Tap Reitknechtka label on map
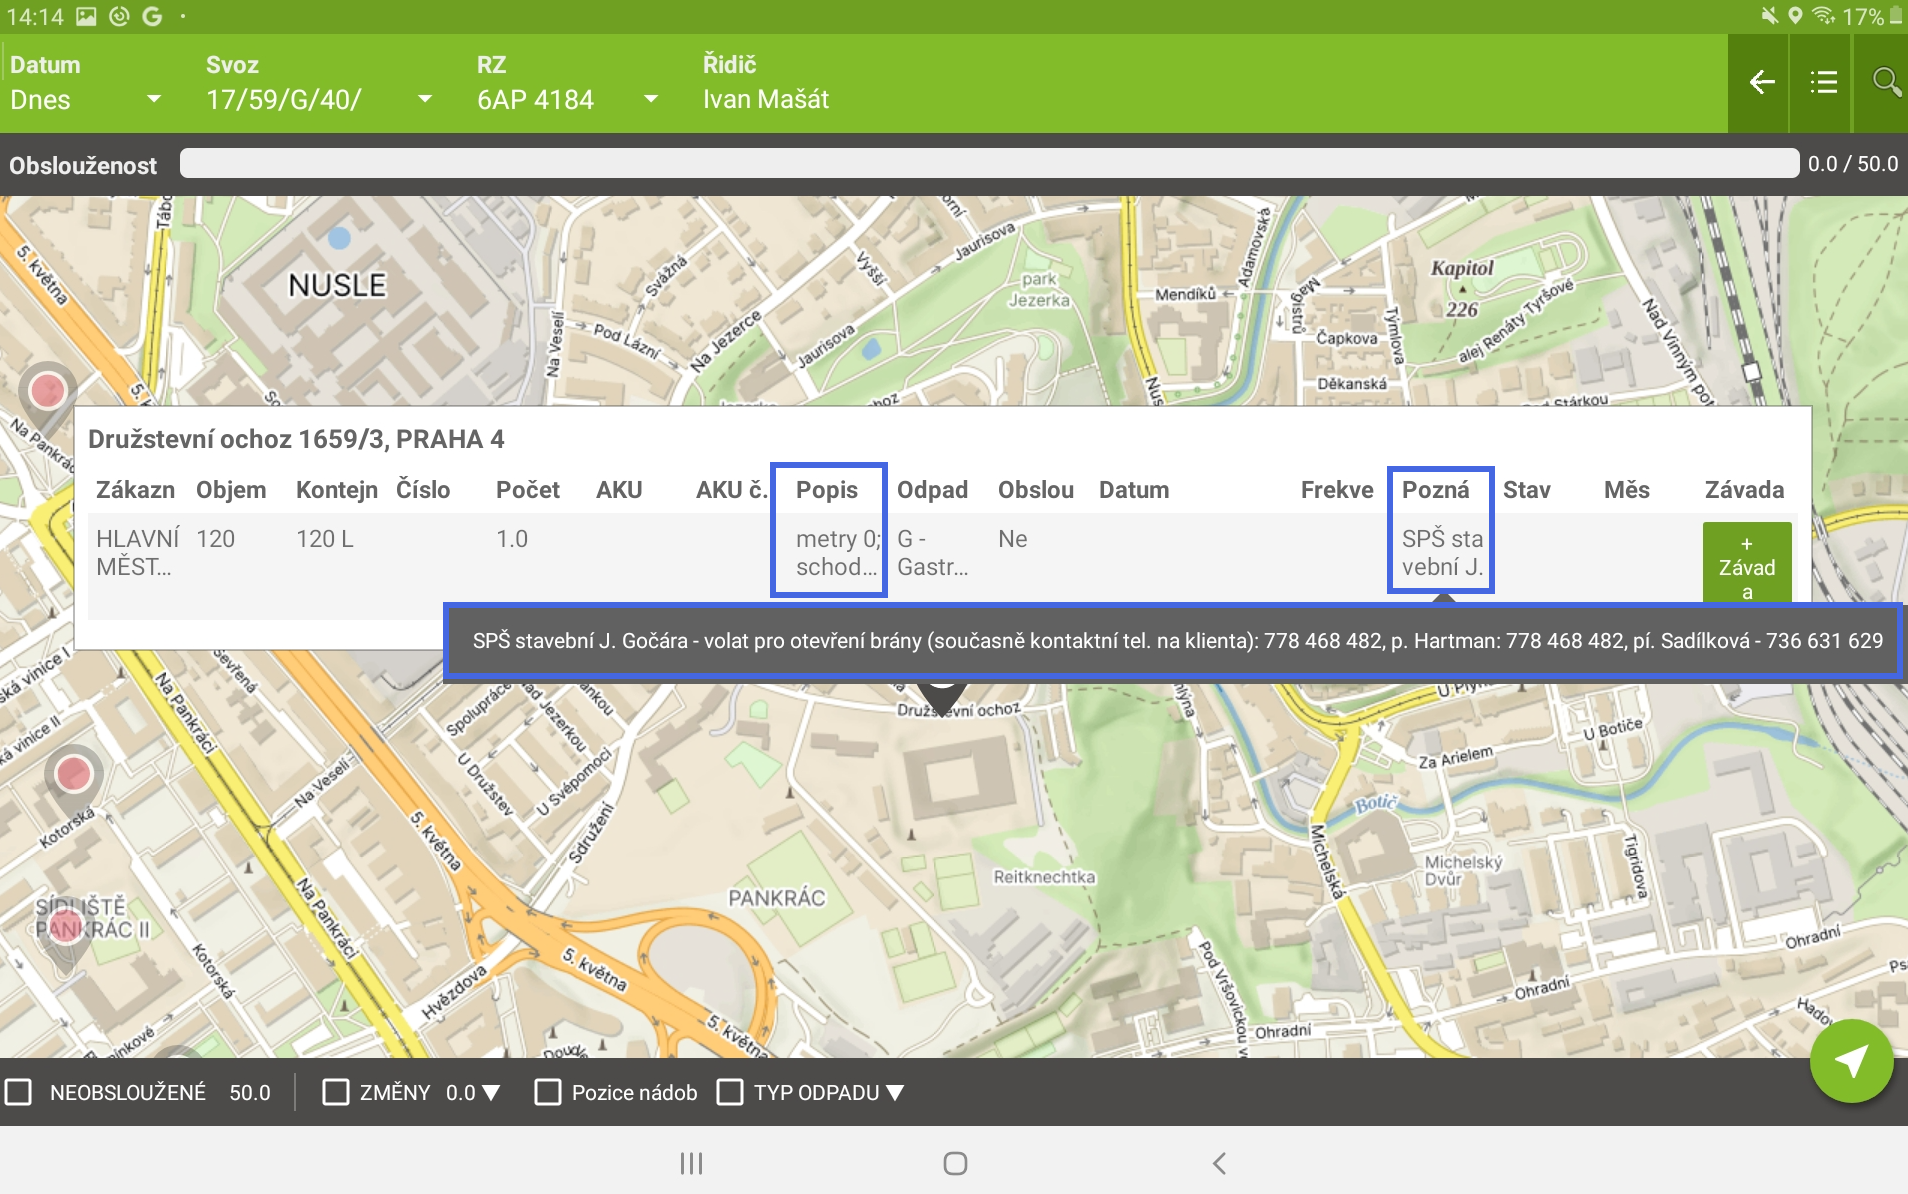1908x1194 pixels. 1044,877
